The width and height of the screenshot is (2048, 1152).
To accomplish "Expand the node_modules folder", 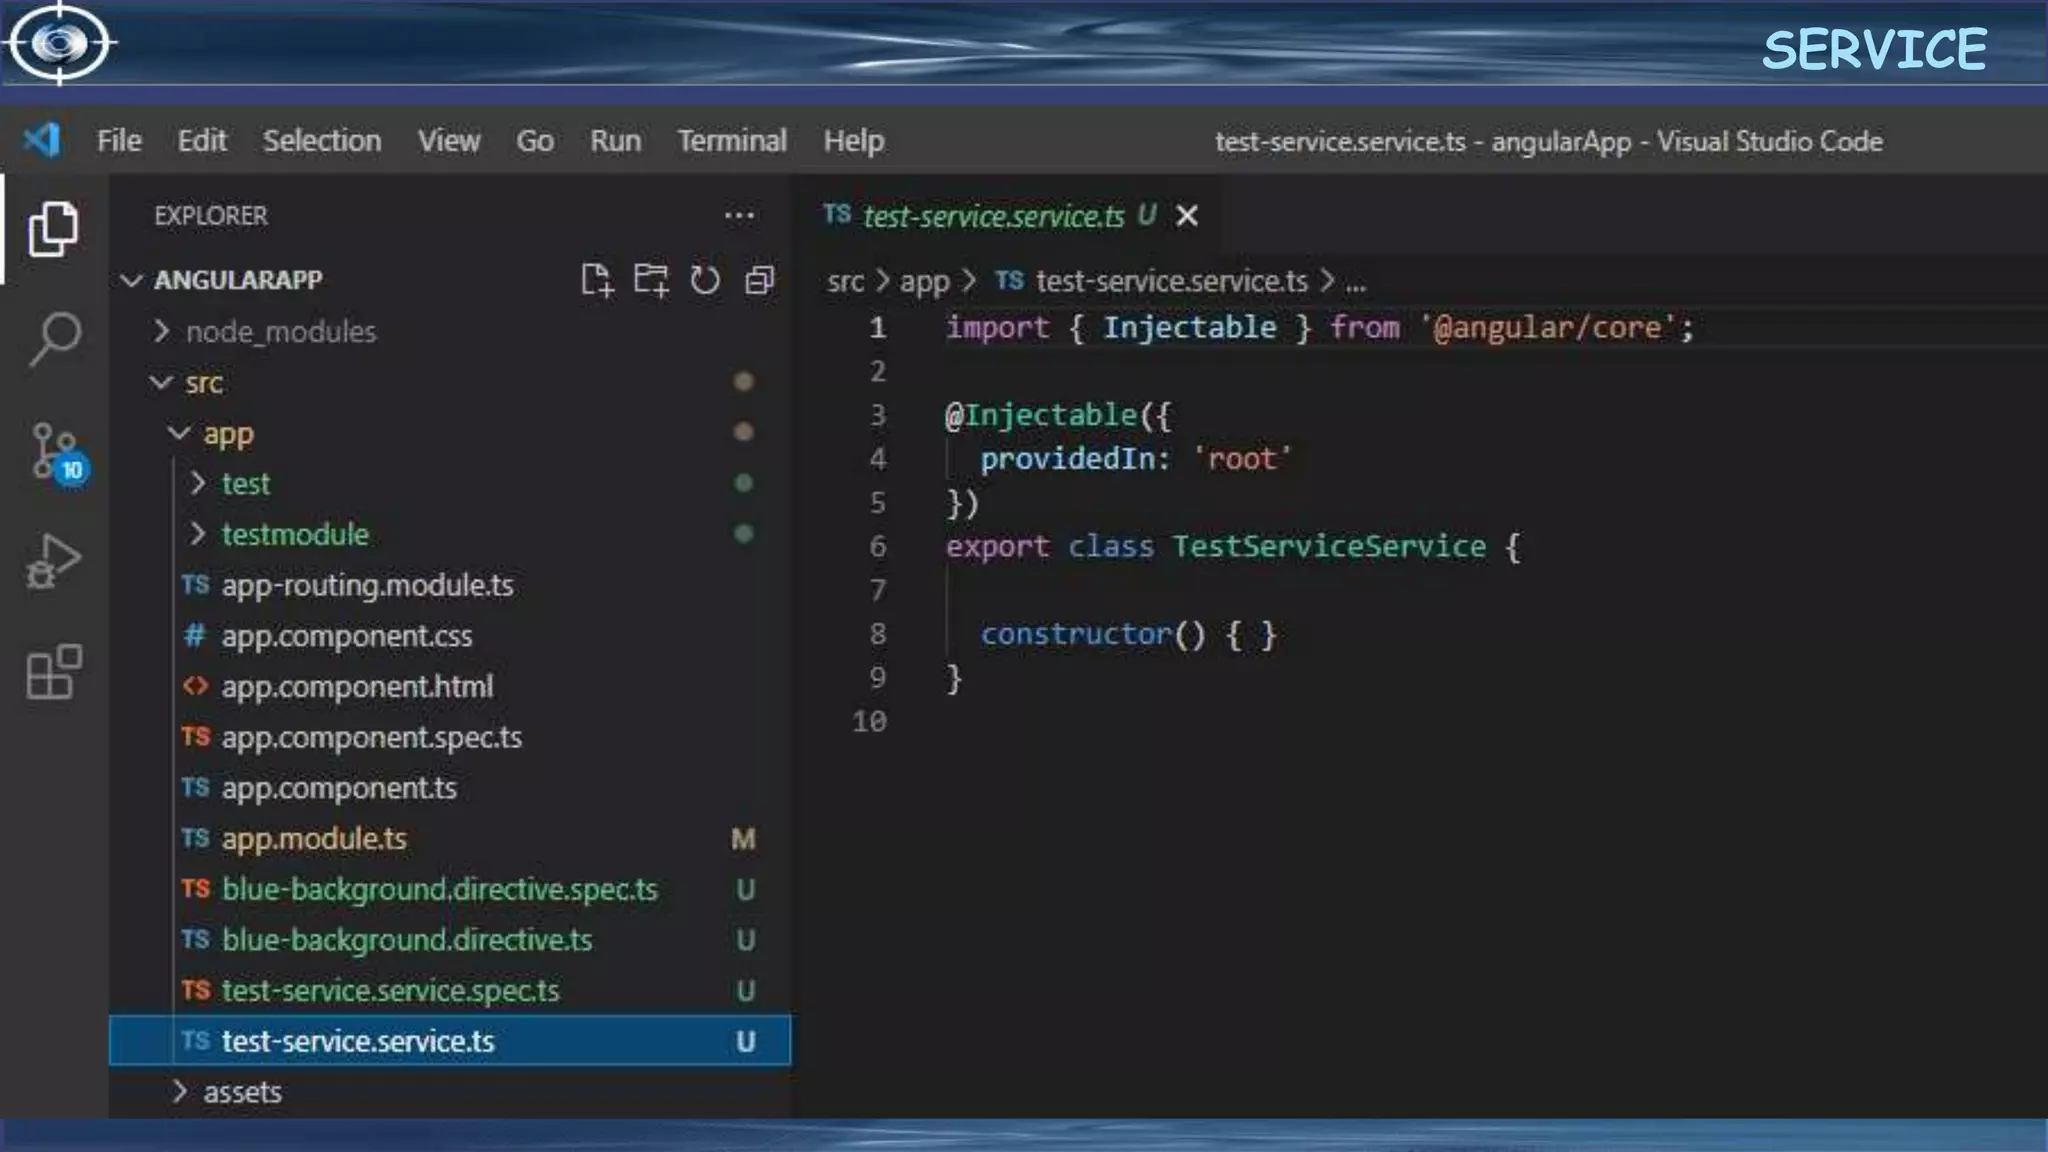I will click(x=280, y=332).
